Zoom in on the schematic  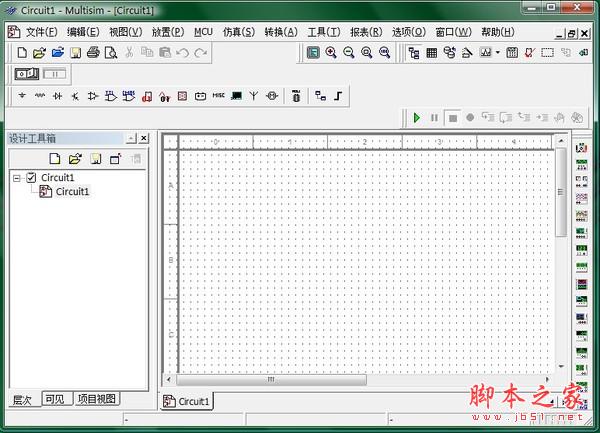[331, 52]
